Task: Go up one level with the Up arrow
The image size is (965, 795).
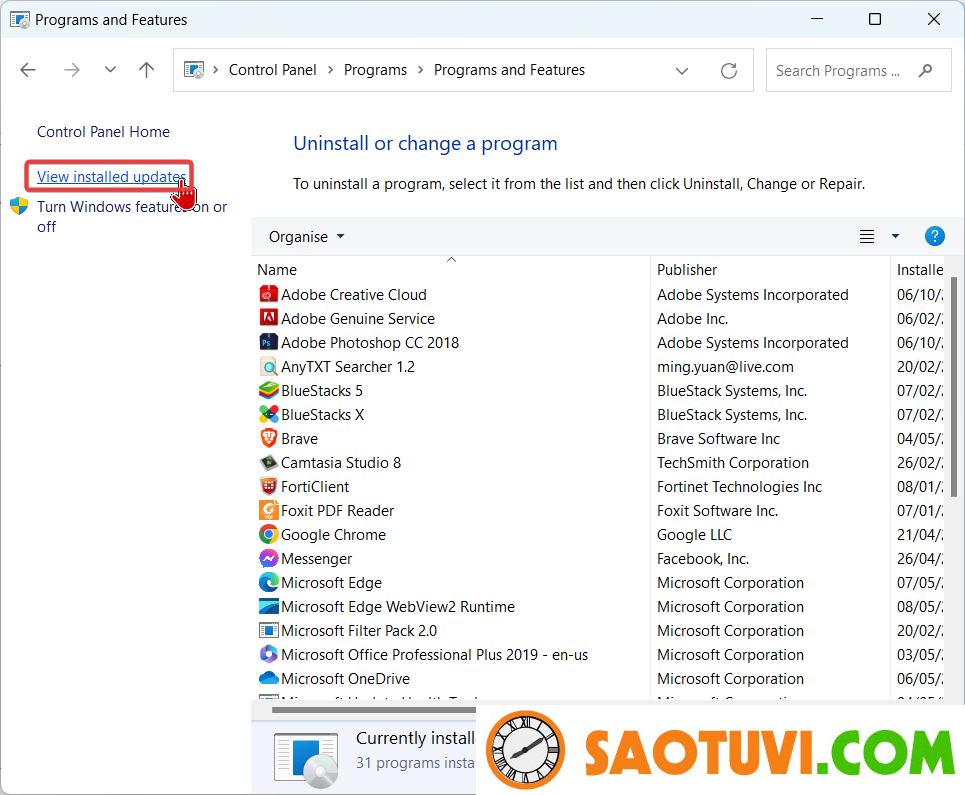Action: 146,70
